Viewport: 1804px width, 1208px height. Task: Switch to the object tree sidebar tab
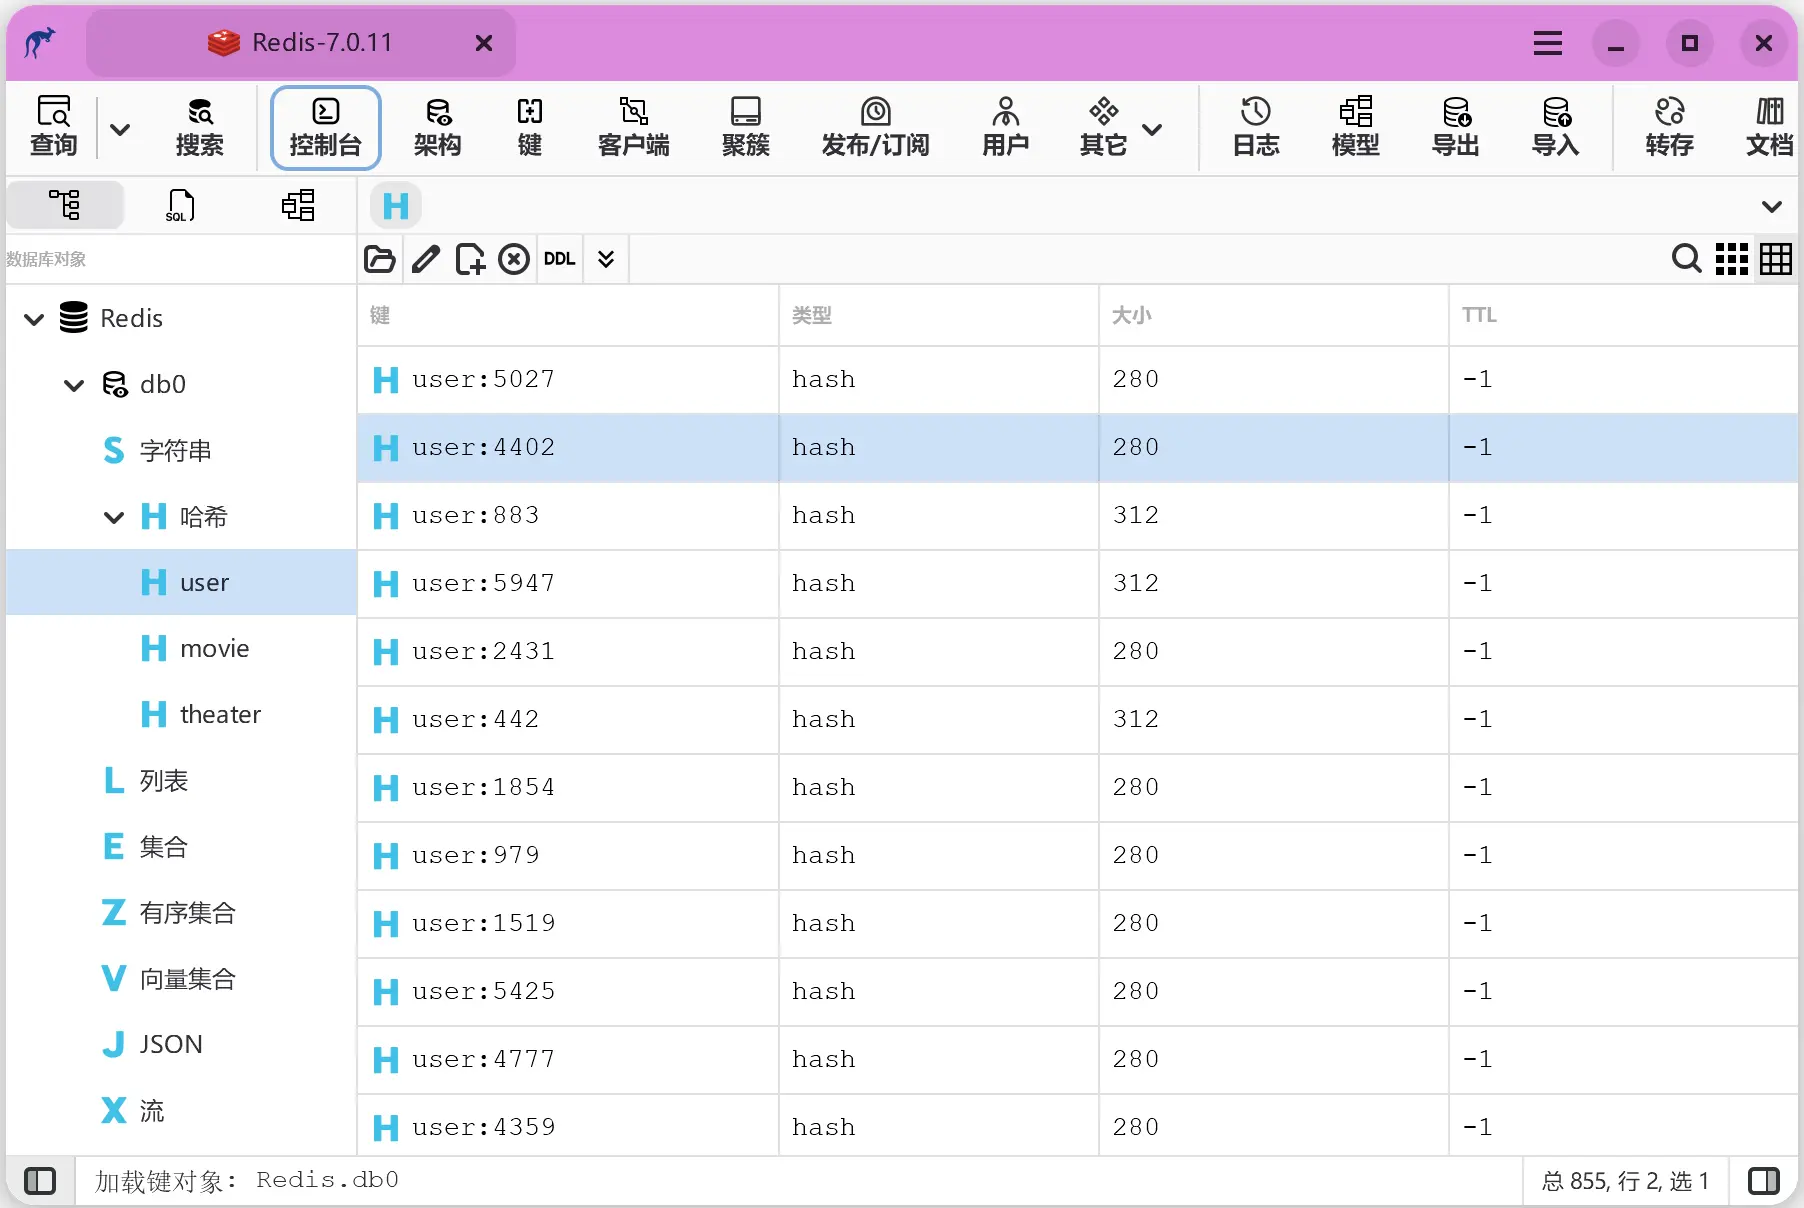point(65,205)
